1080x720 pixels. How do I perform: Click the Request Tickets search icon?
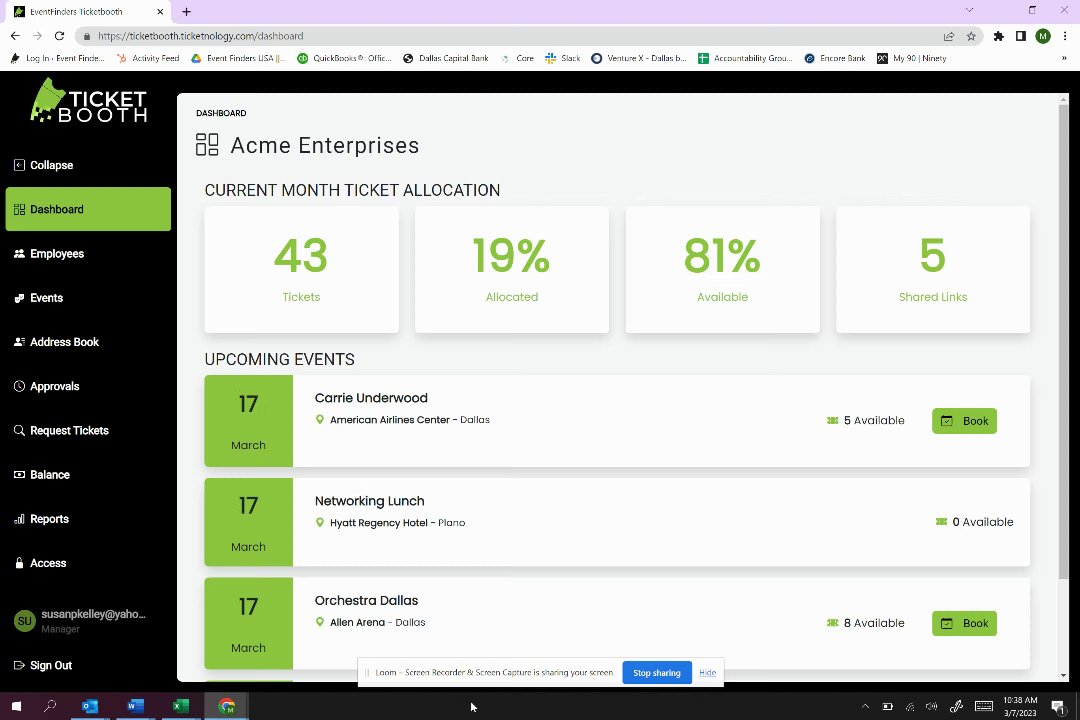pos(19,431)
